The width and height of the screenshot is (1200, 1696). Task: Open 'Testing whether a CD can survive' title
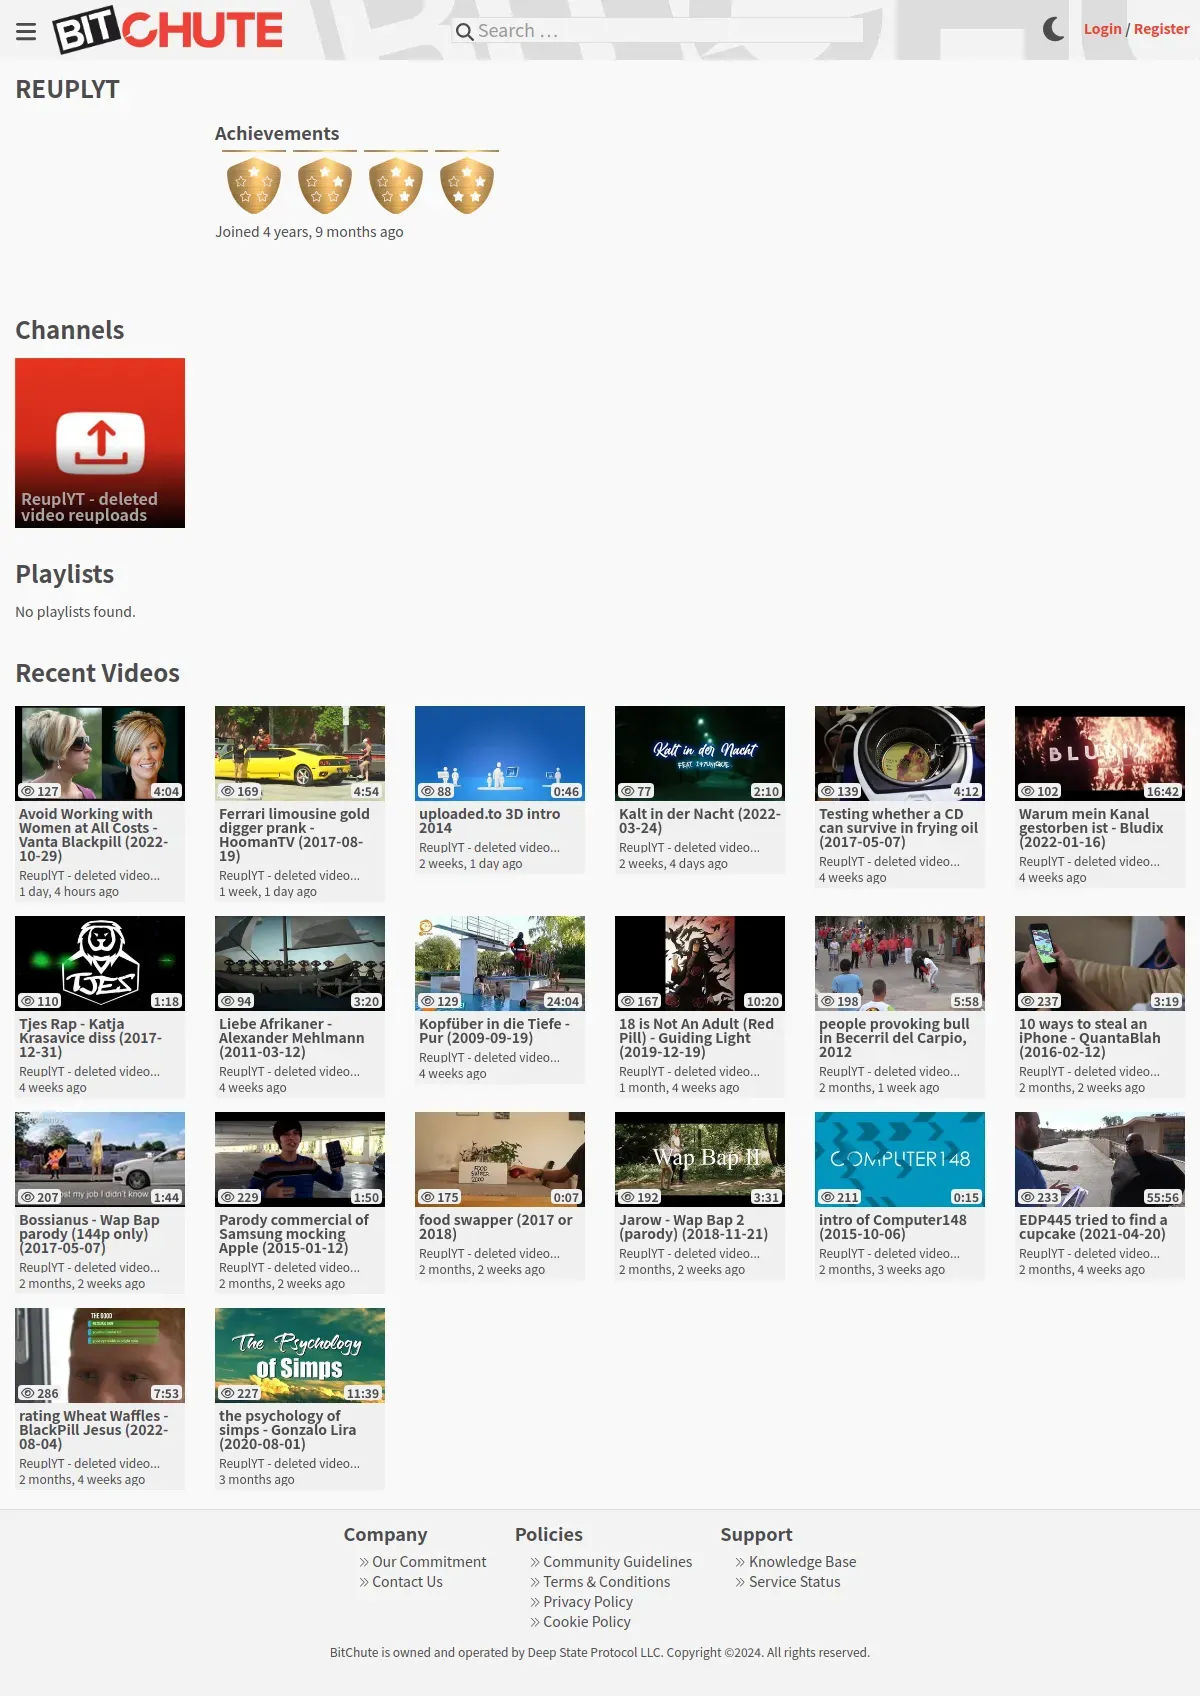click(898, 828)
